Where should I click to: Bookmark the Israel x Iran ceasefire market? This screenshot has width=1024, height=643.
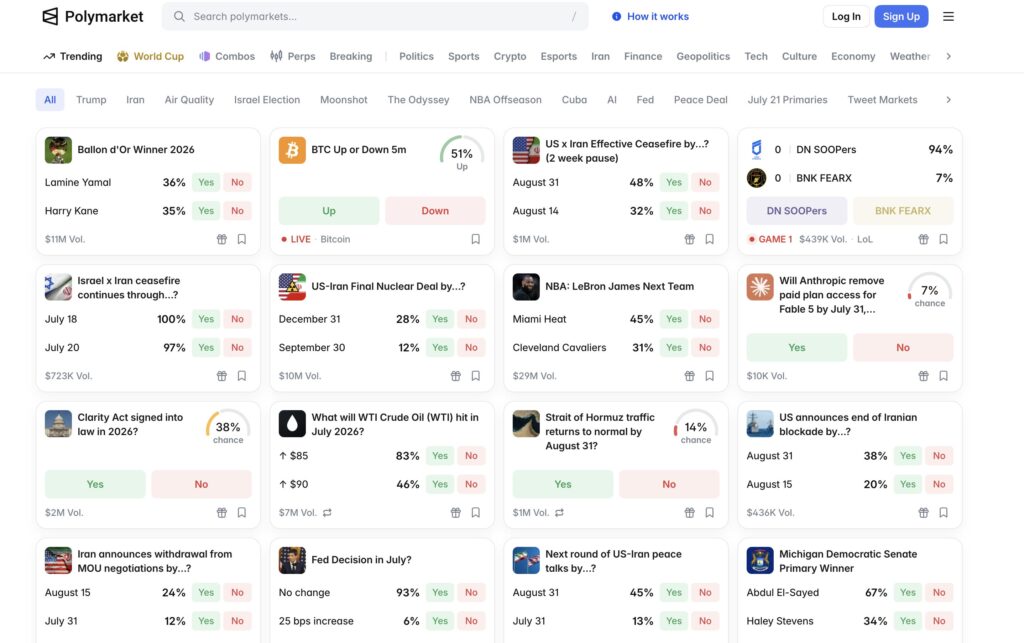[242, 376]
